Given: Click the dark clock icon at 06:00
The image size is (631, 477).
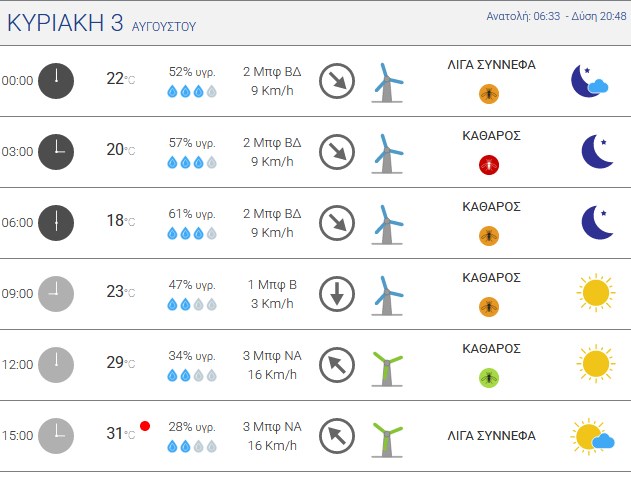Looking at the screenshot, I should [56, 223].
